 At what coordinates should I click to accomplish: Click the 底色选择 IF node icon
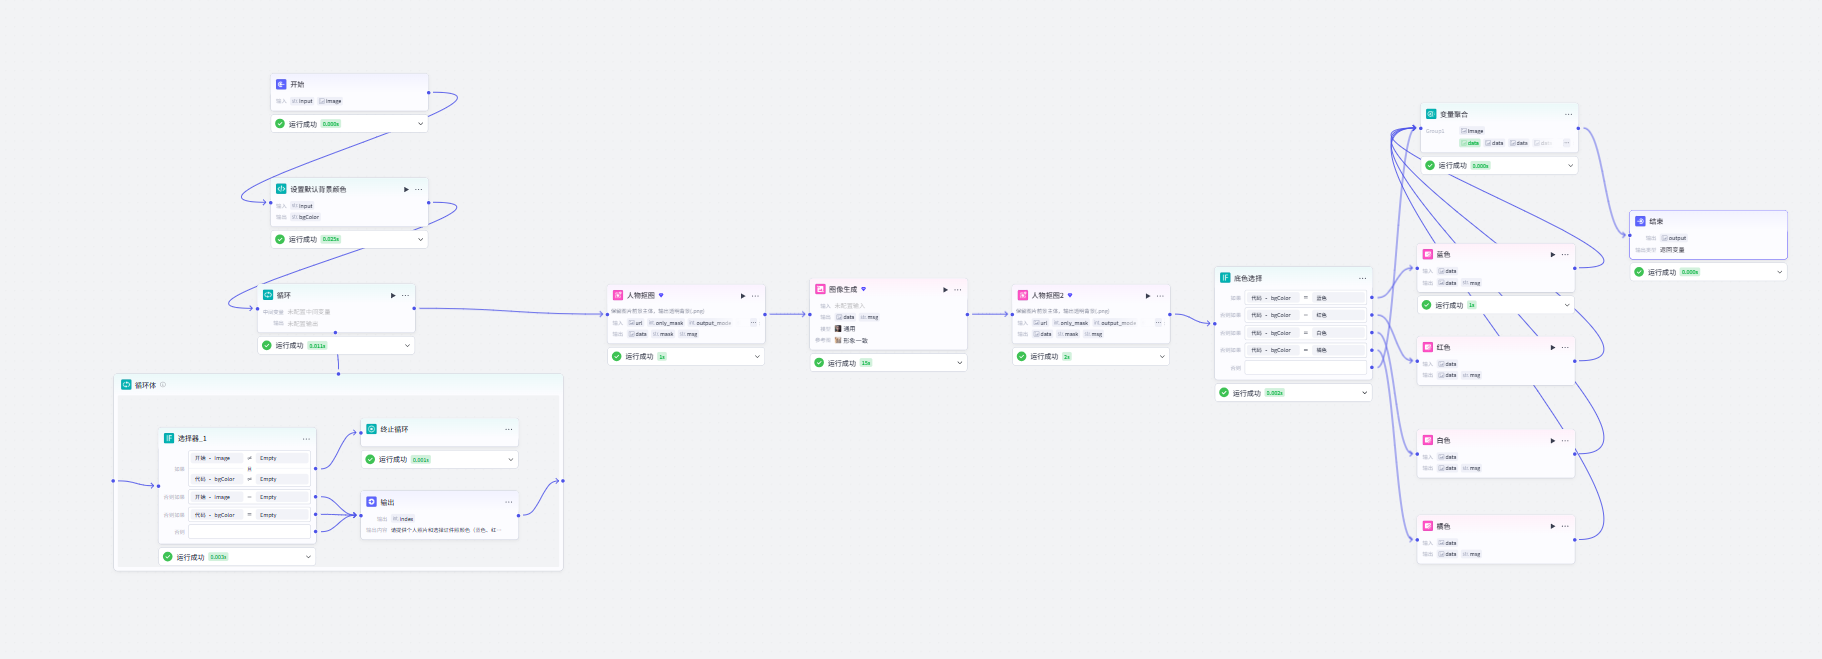tap(1225, 278)
